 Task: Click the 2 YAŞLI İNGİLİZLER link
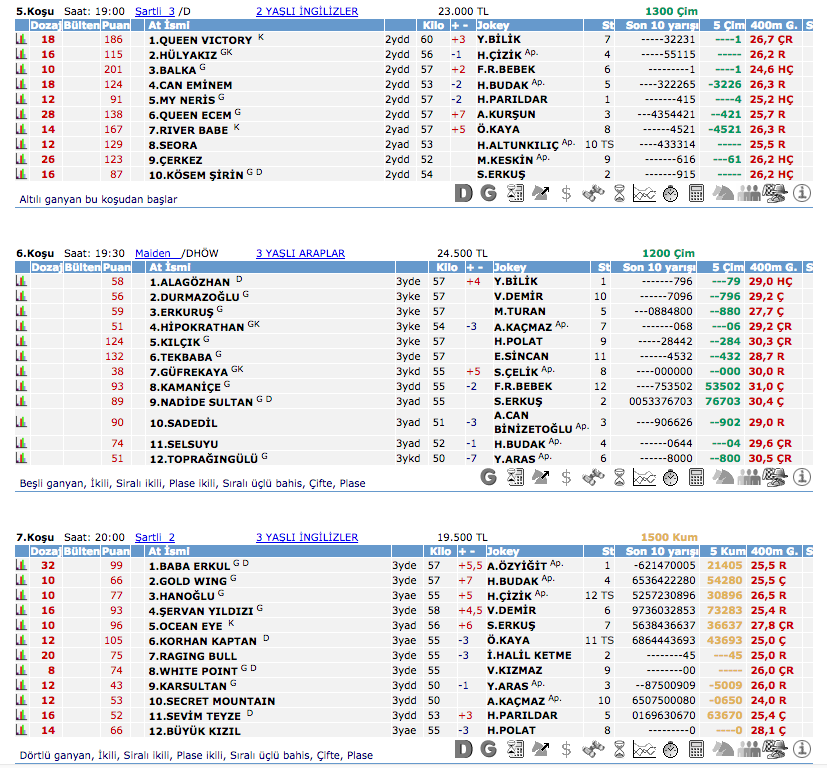(x=306, y=11)
